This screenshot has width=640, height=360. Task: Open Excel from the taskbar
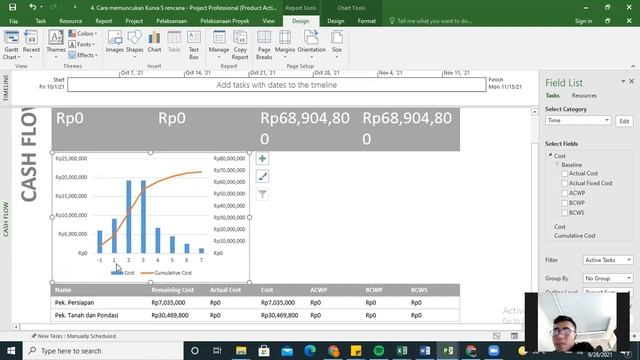pyautogui.click(x=402, y=351)
